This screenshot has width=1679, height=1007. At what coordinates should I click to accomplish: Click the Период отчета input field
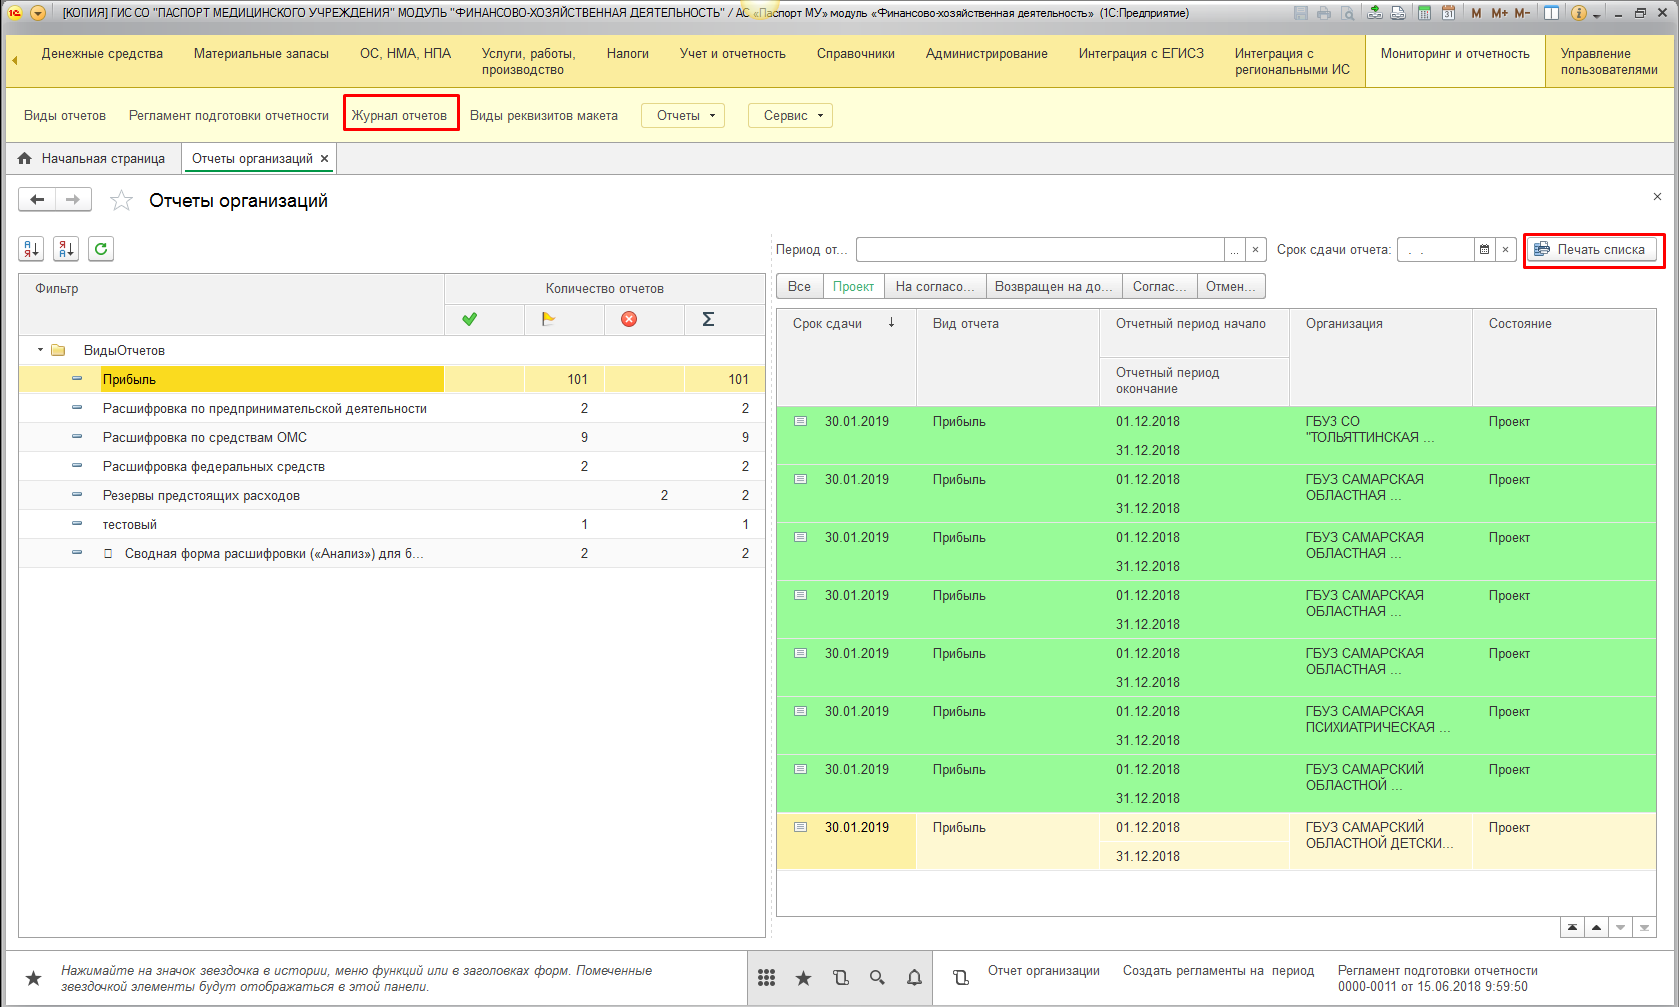pos(1039,250)
